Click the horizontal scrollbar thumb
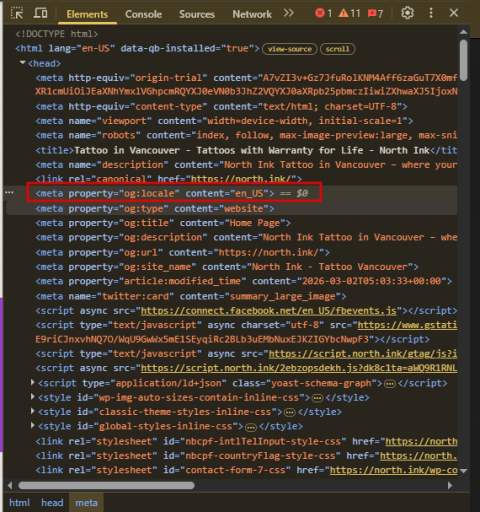The image size is (480, 512). 107,485
